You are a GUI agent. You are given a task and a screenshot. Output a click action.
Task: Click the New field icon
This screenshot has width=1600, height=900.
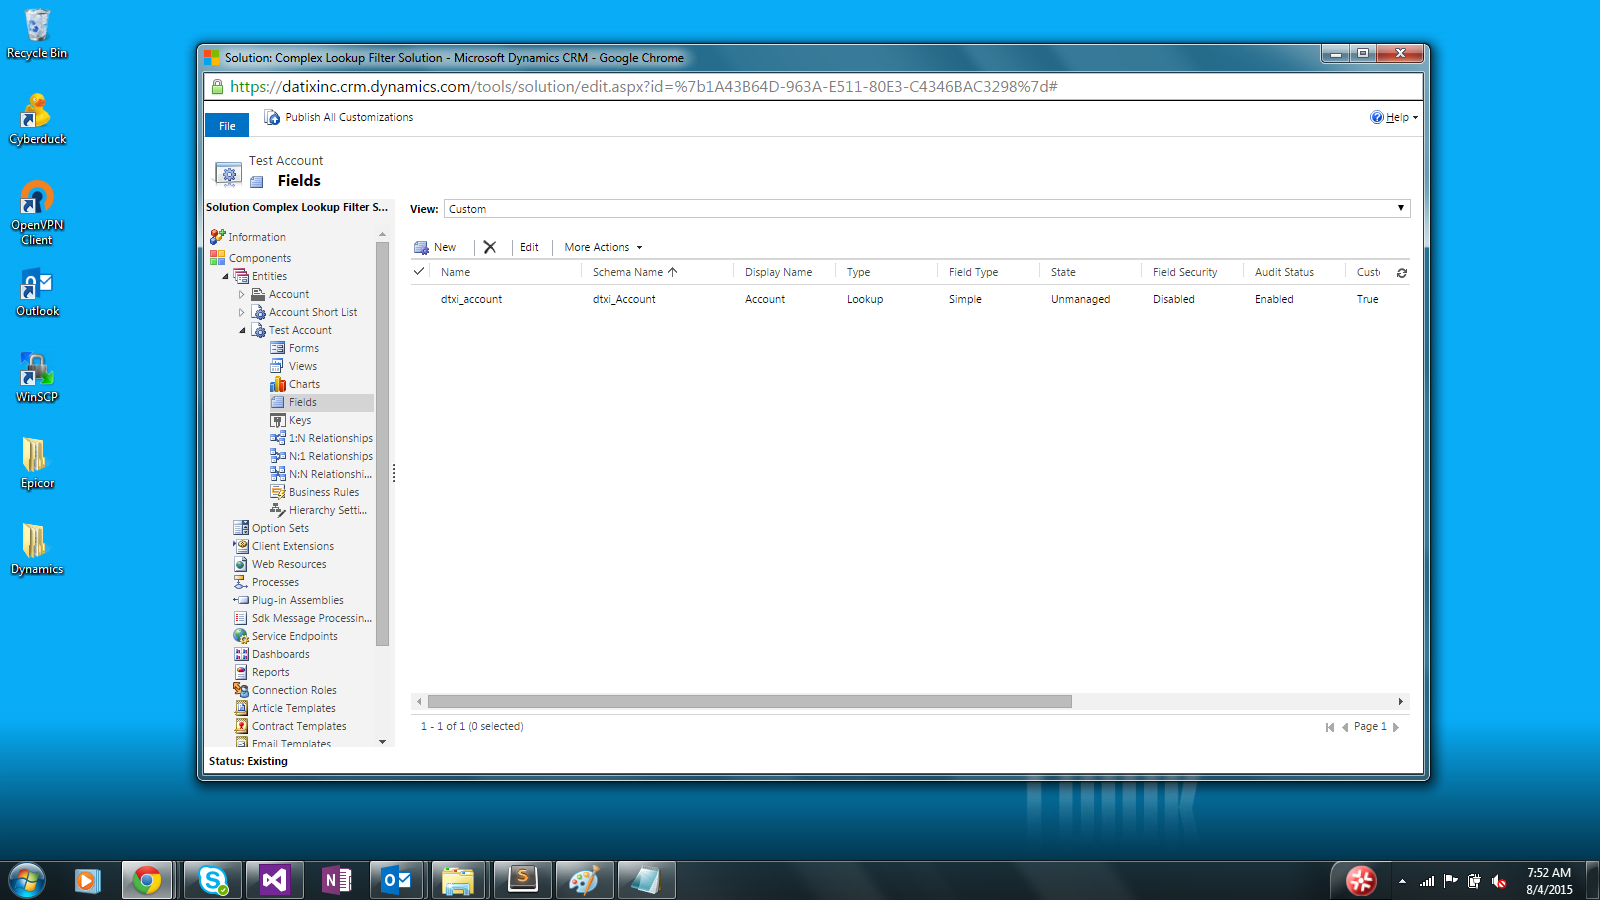pyautogui.click(x=421, y=247)
